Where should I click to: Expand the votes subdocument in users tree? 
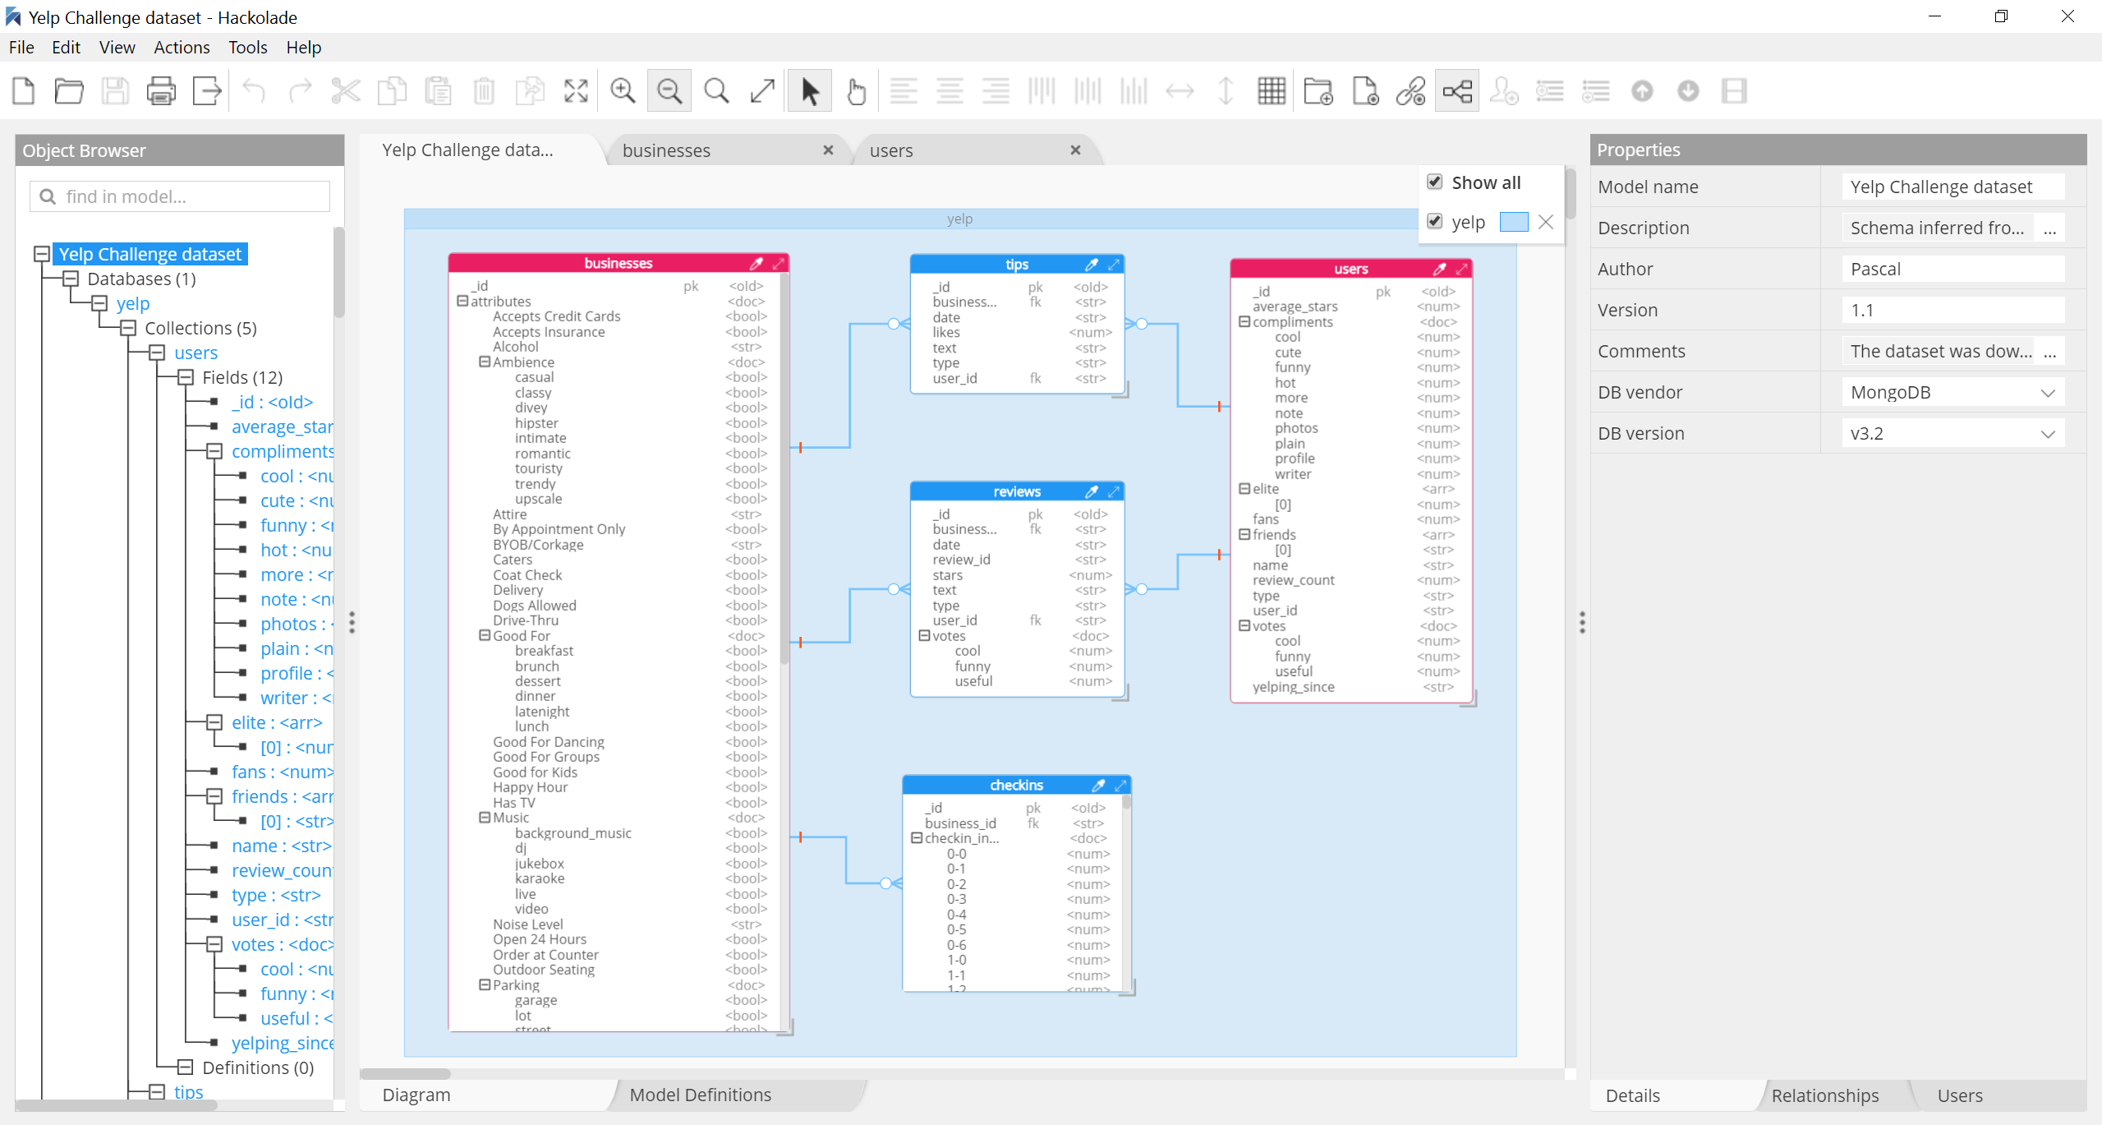211,944
